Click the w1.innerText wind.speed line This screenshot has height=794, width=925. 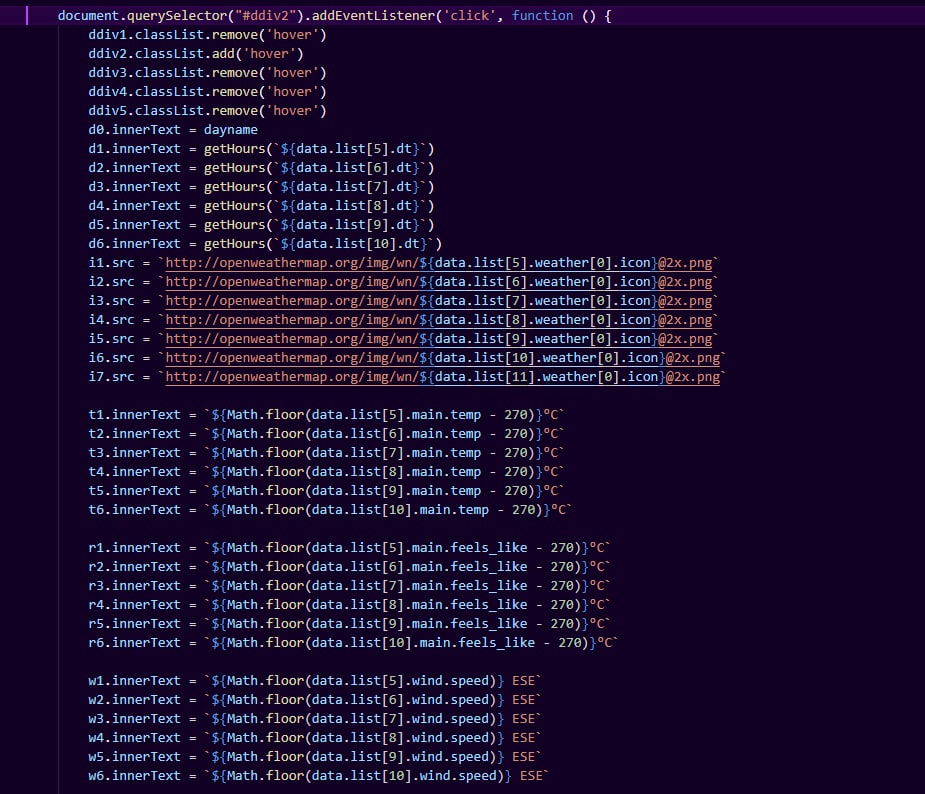tap(315, 680)
